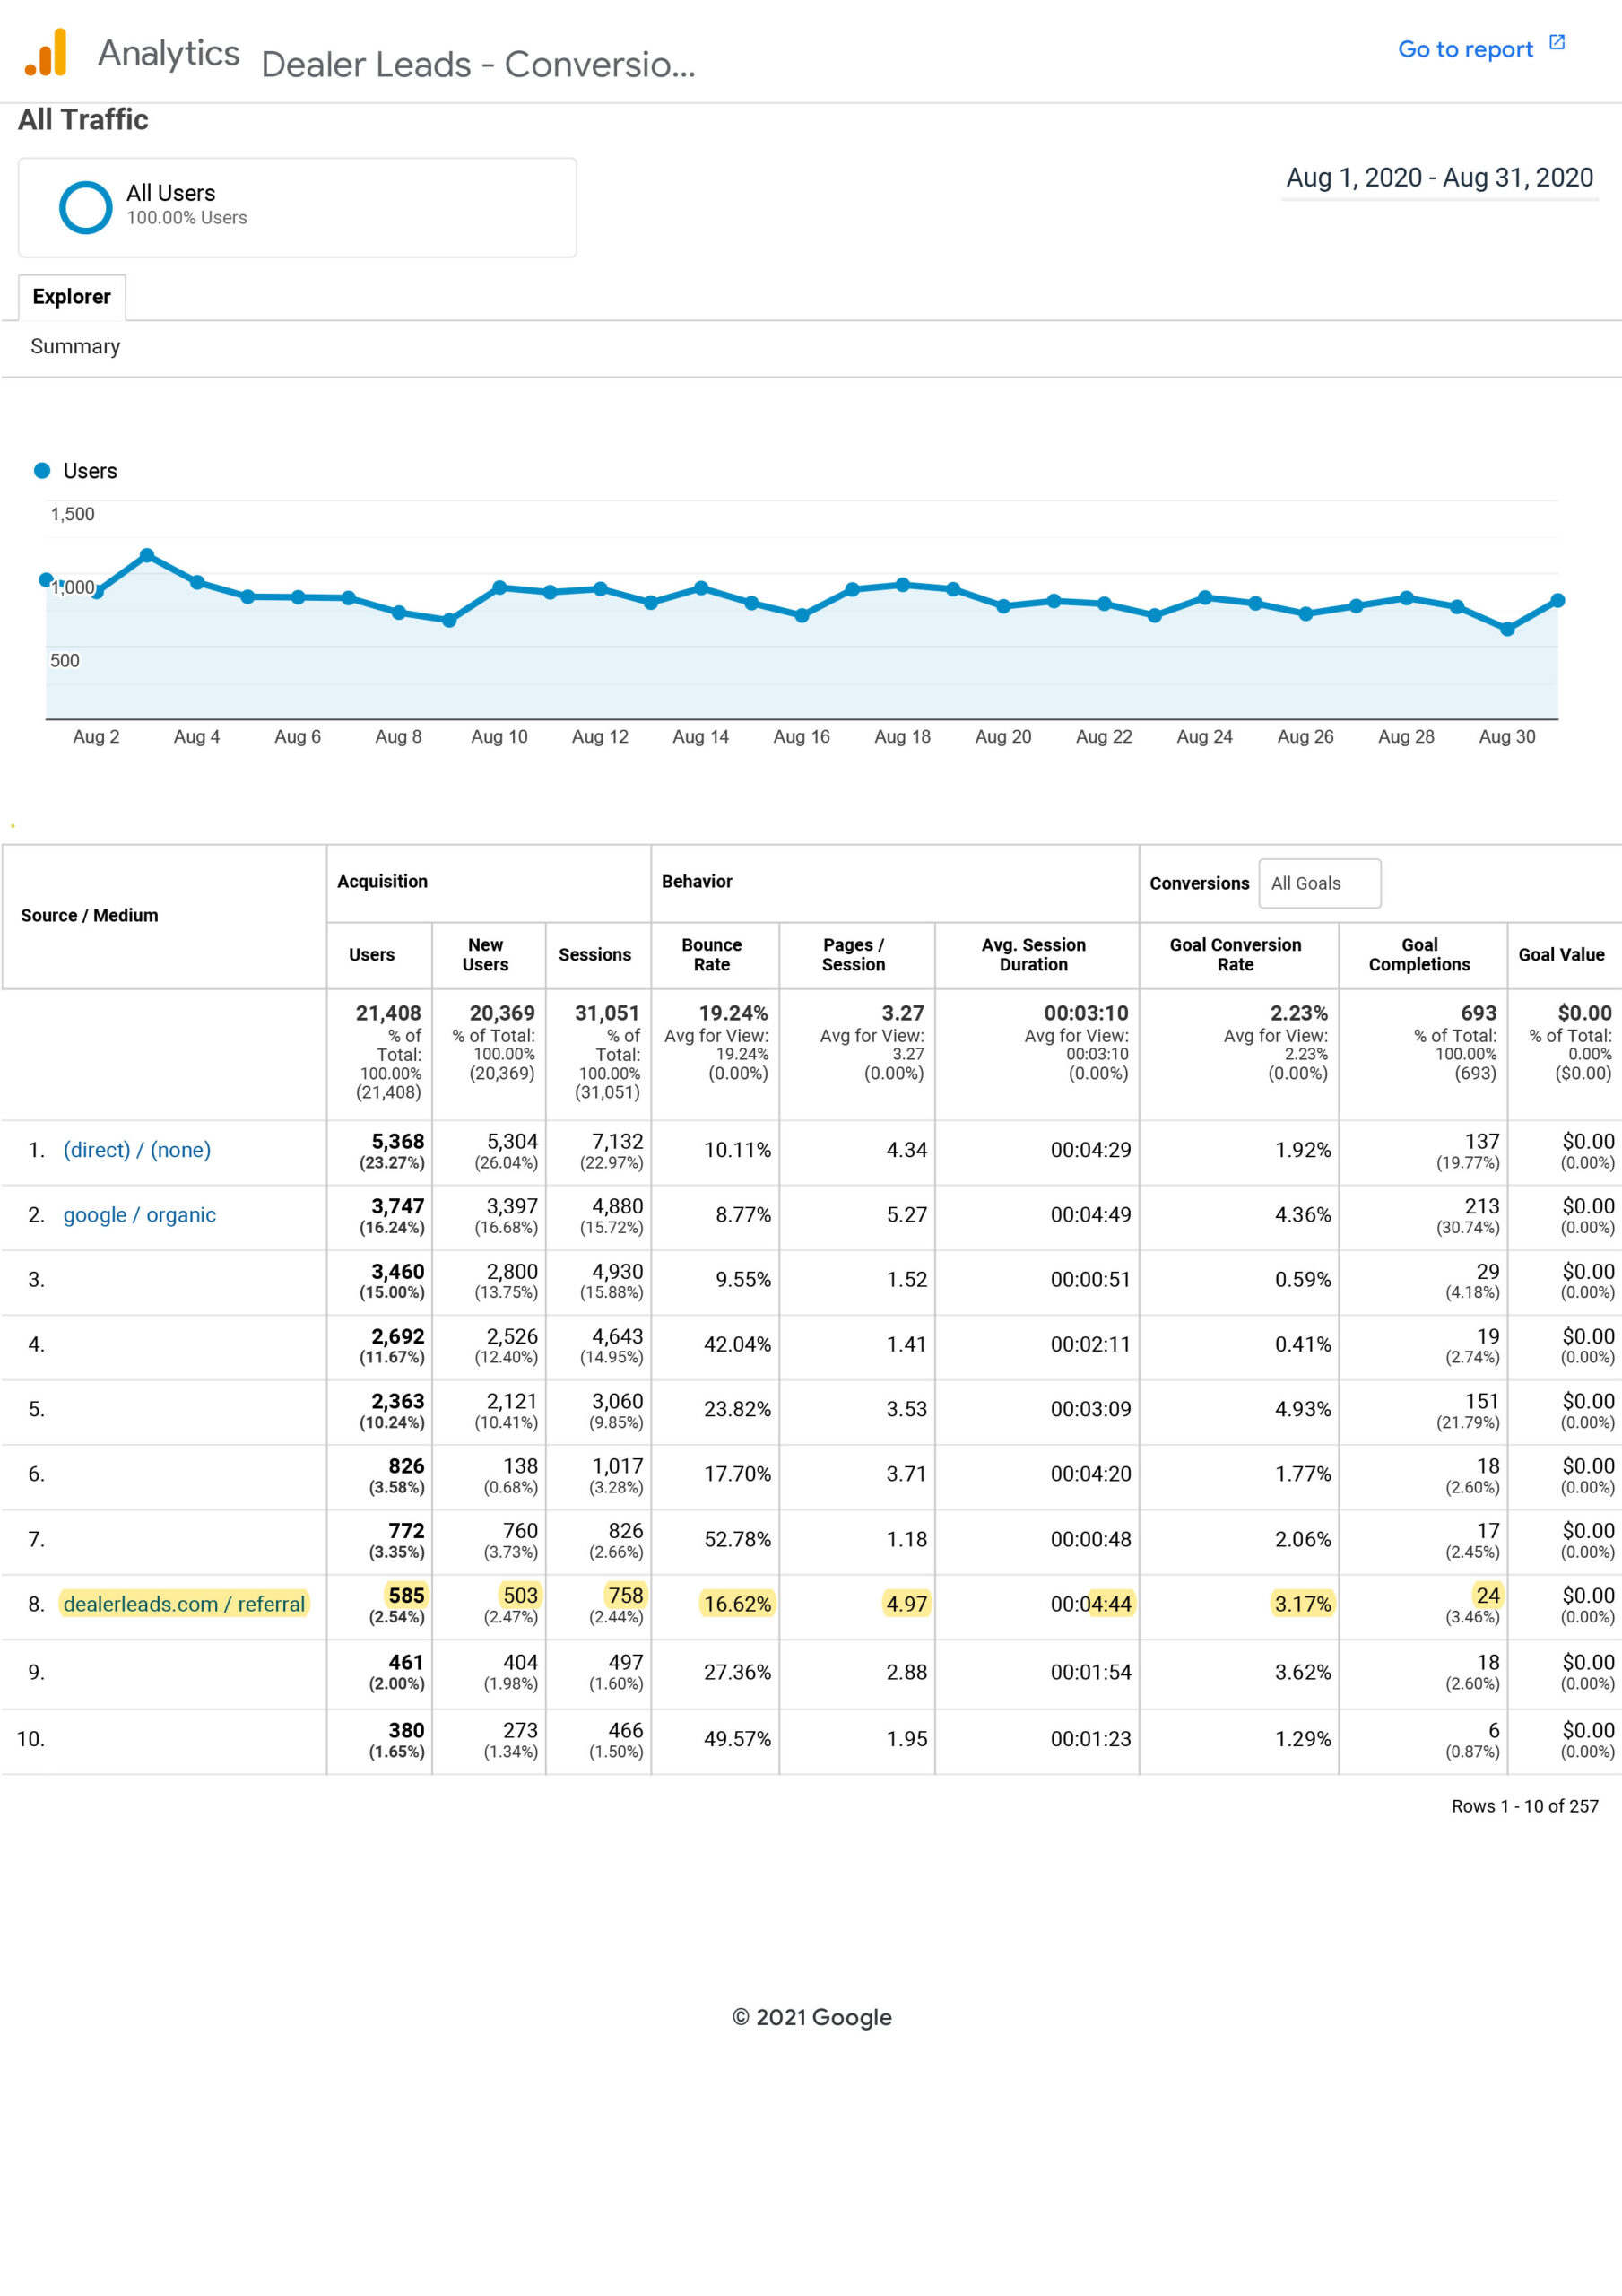Sort by the New Users column header
The image size is (1622, 2296).
[x=485, y=955]
